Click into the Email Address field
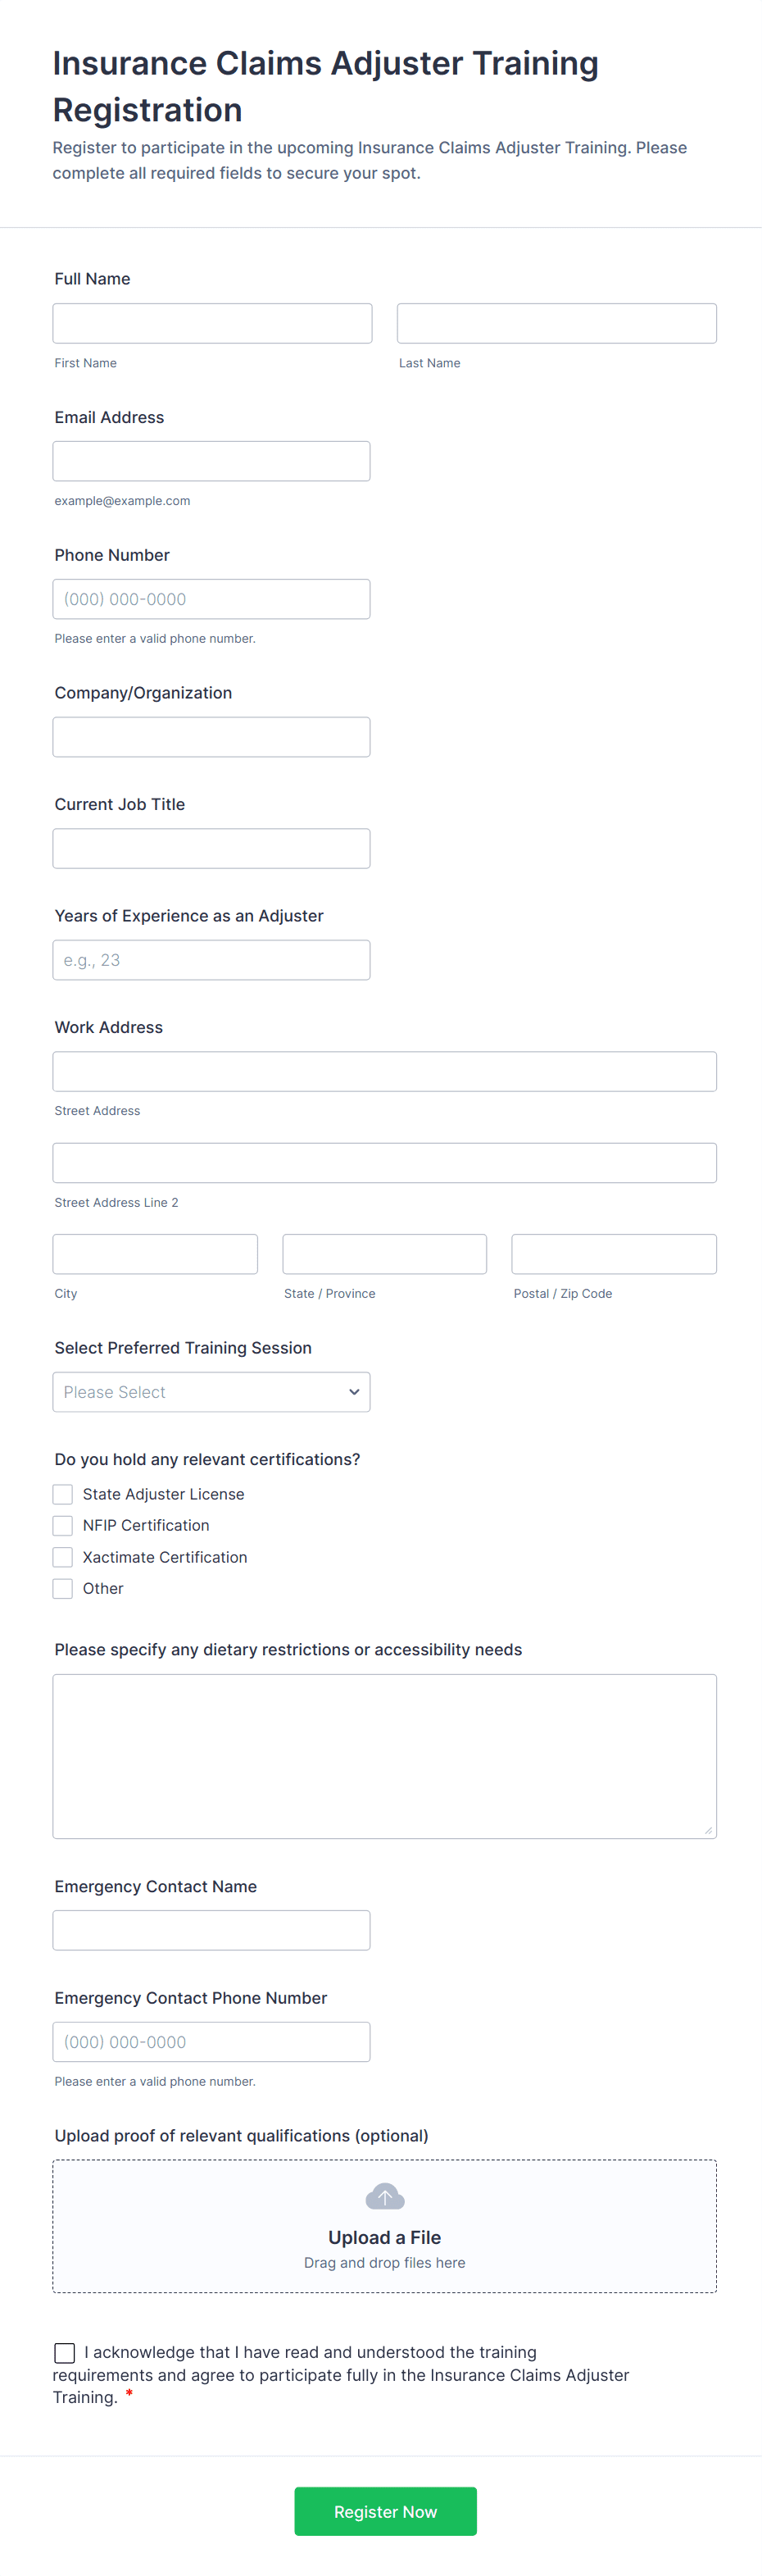This screenshot has width=762, height=2576. (211, 461)
